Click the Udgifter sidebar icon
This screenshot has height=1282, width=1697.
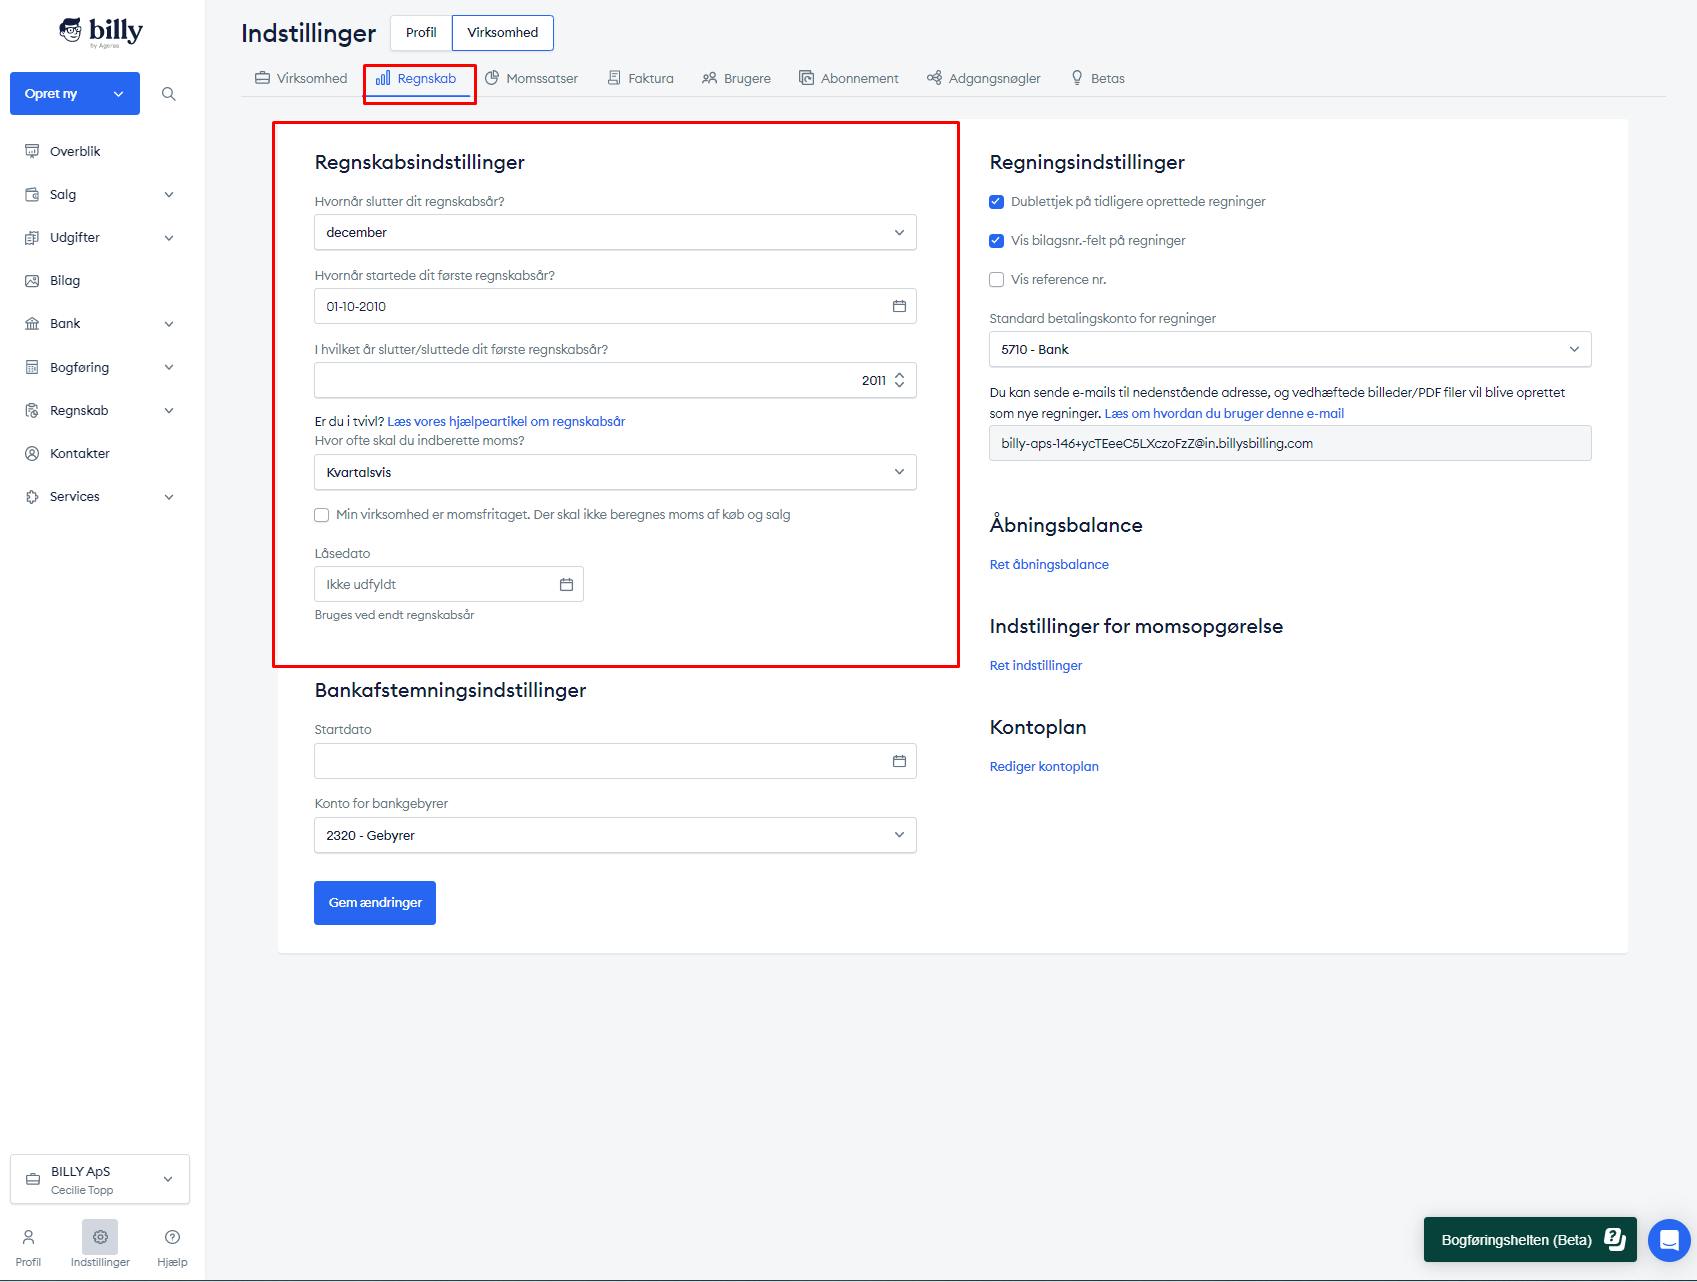32,237
